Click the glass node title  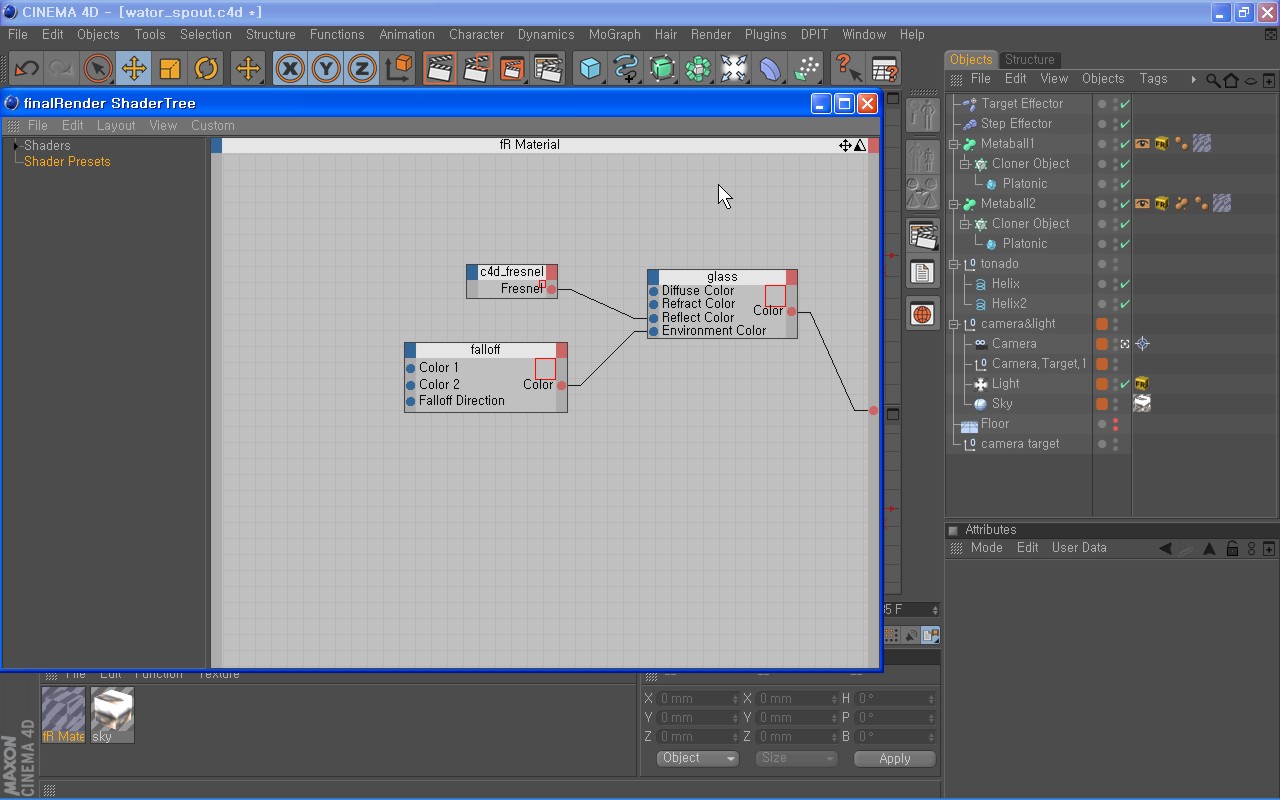(722, 277)
